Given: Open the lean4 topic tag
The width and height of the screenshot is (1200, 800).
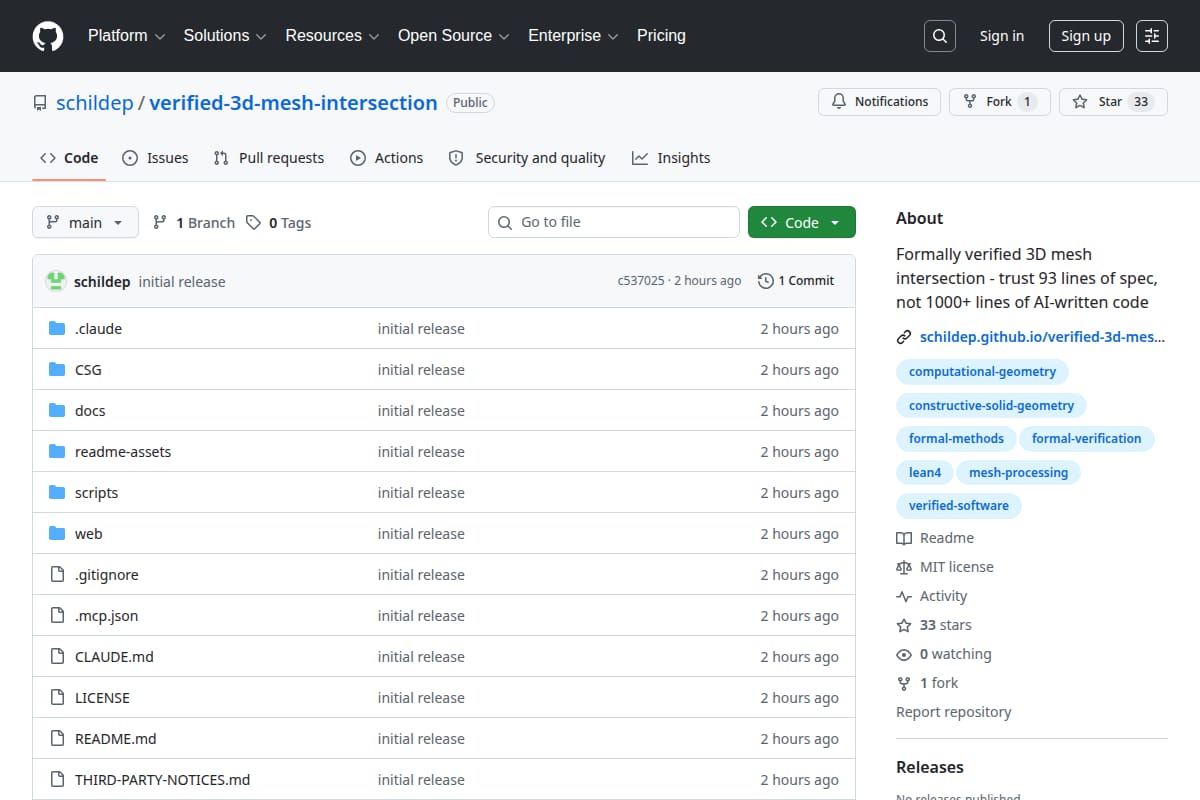Looking at the screenshot, I should tap(925, 473).
